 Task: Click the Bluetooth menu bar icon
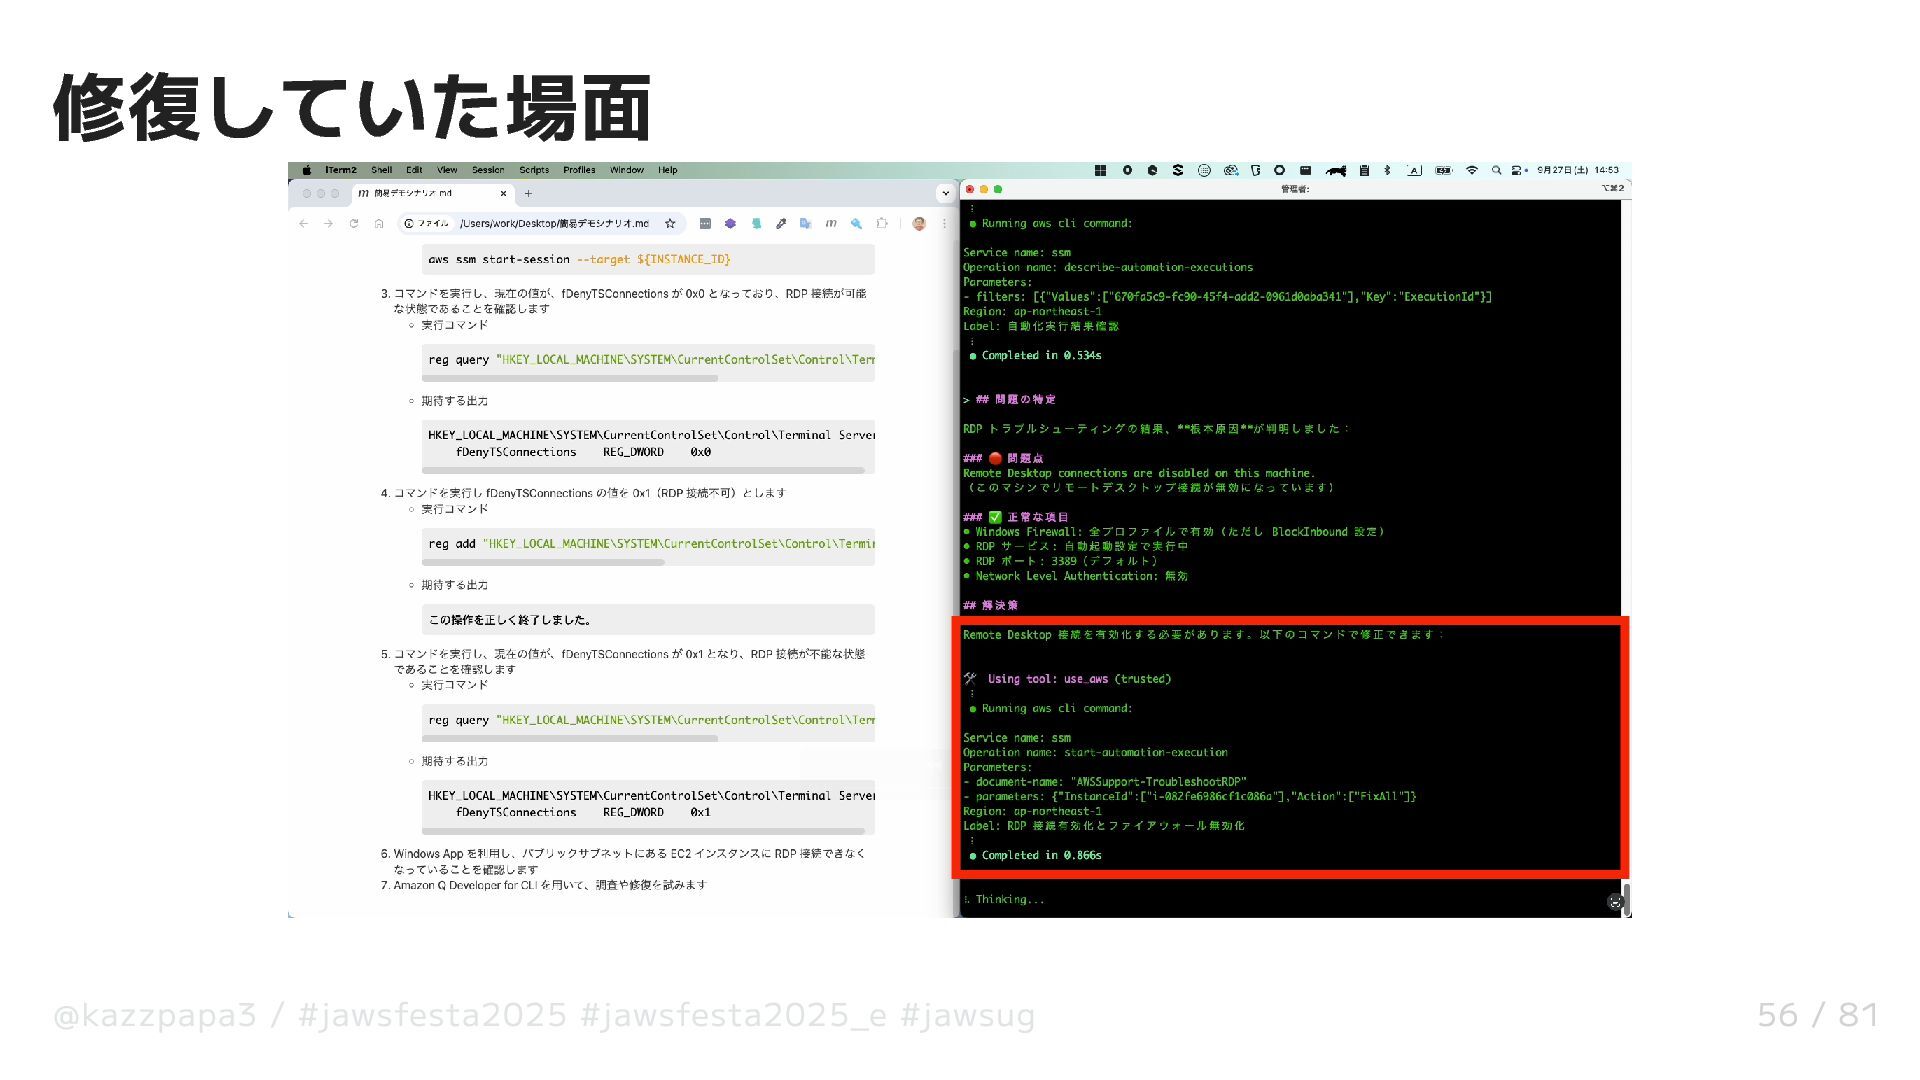pos(1387,170)
